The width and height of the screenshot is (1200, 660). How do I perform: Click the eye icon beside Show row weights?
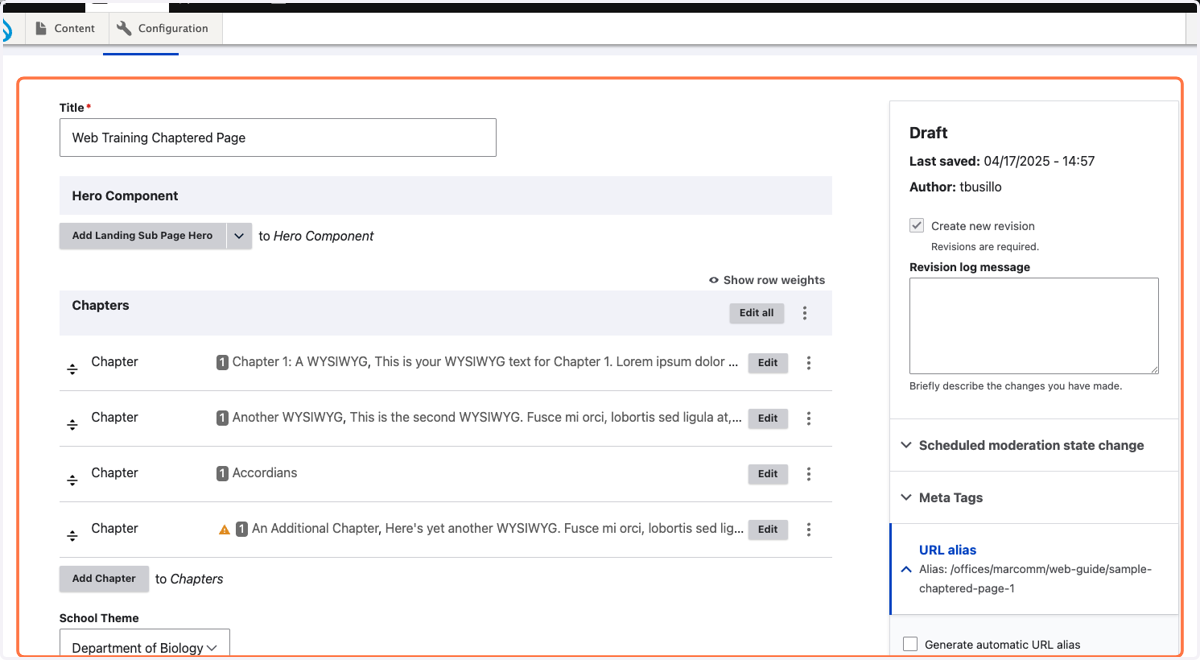tap(714, 280)
